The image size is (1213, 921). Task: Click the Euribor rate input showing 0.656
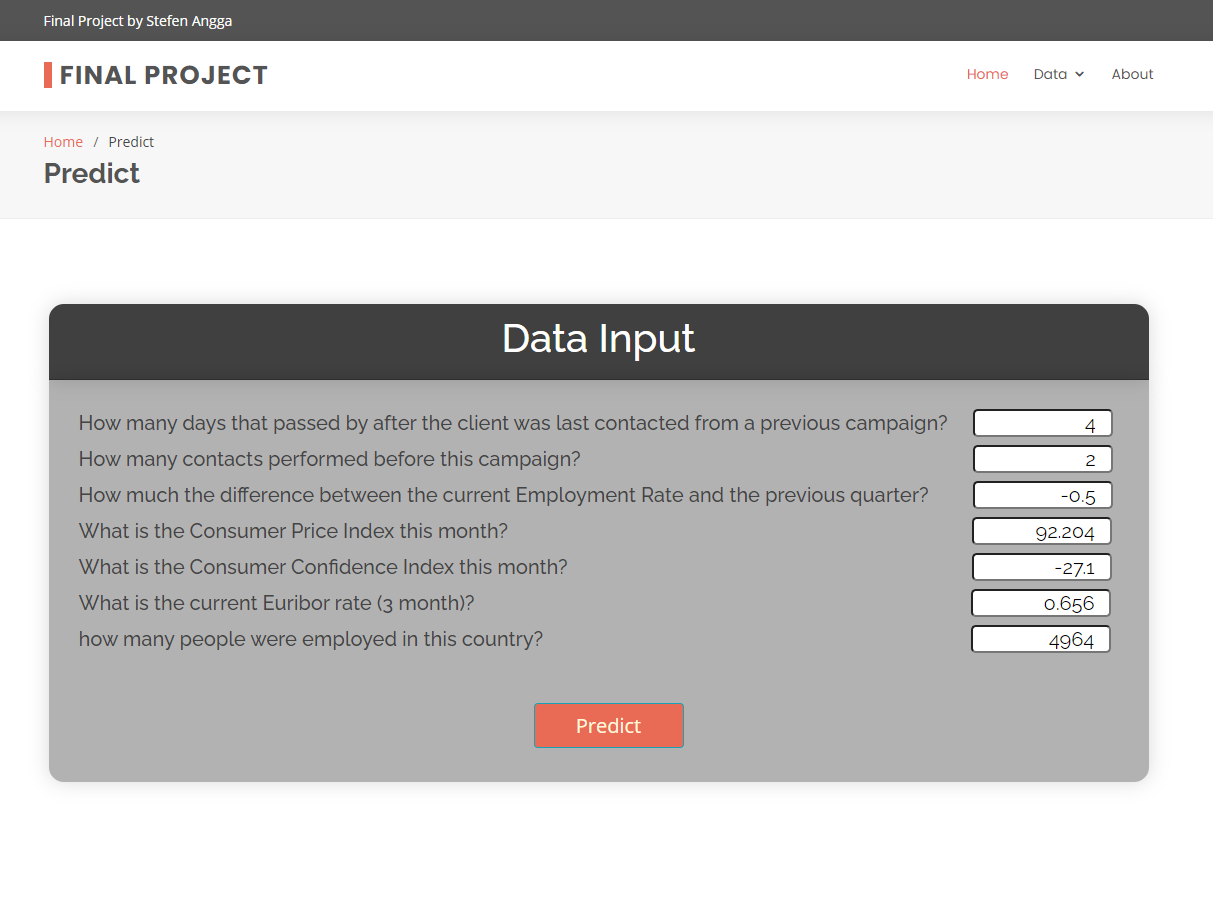pos(1040,603)
